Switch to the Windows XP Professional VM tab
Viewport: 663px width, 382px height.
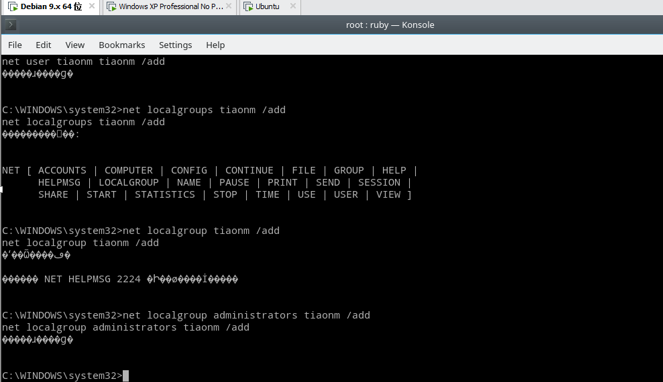169,7
